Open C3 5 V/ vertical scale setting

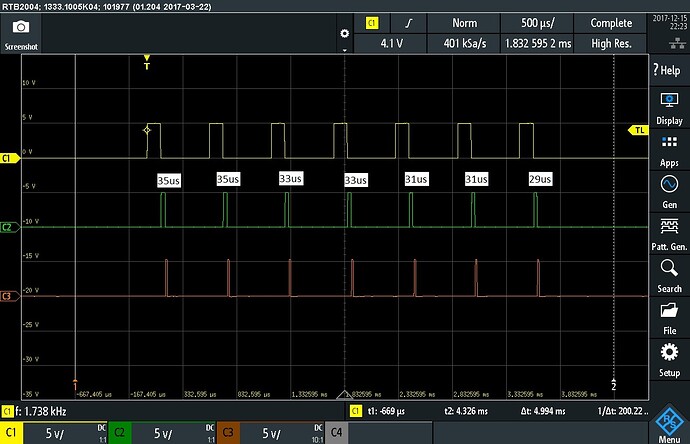272,433
